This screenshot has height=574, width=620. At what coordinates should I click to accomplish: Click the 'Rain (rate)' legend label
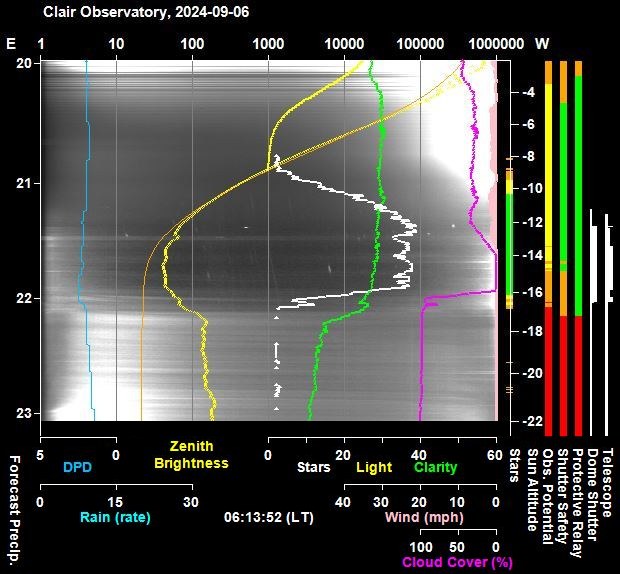click(x=115, y=517)
